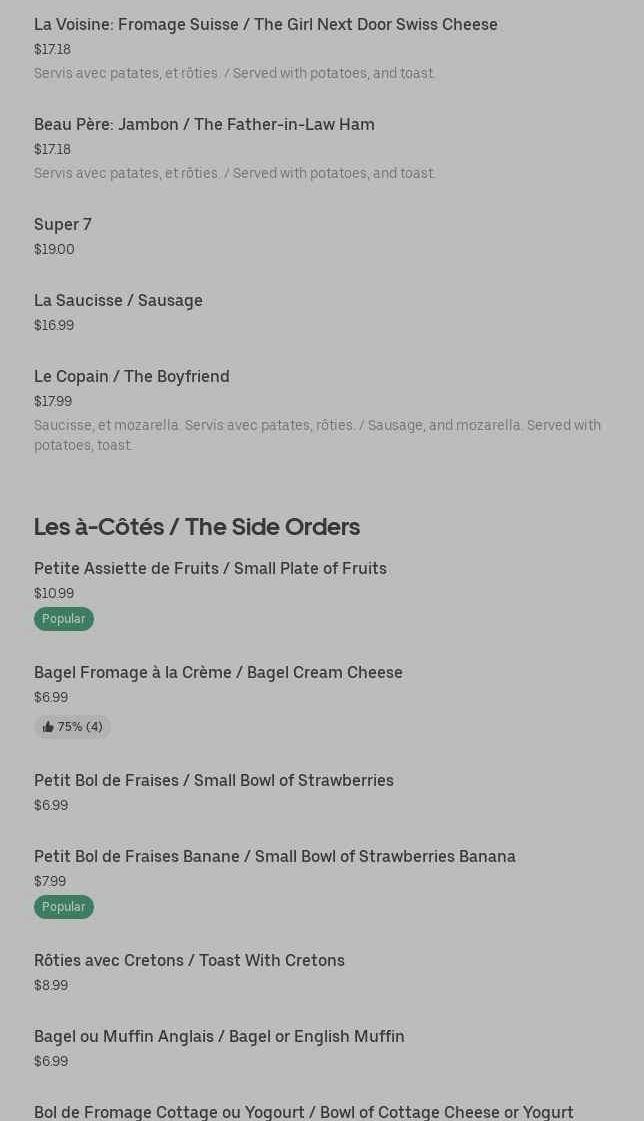This screenshot has height=1121, width=644.
Task: Open Petite Assiette de Fruits item
Action: (x=210, y=568)
